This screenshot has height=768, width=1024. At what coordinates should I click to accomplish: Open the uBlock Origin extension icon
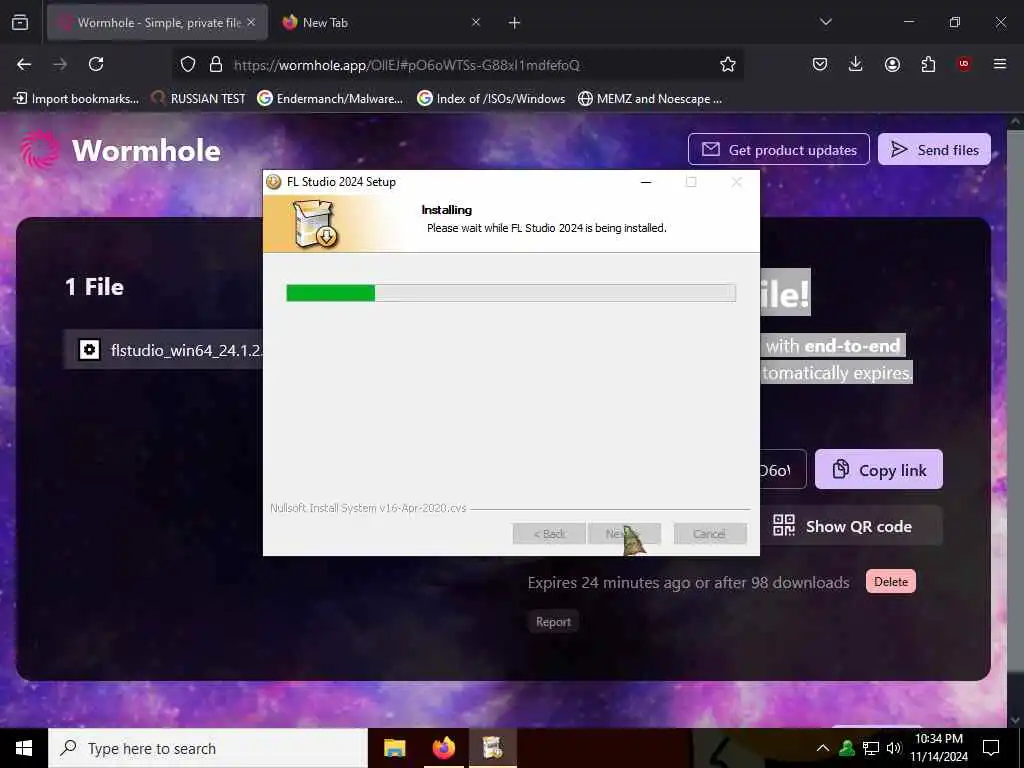coord(964,64)
